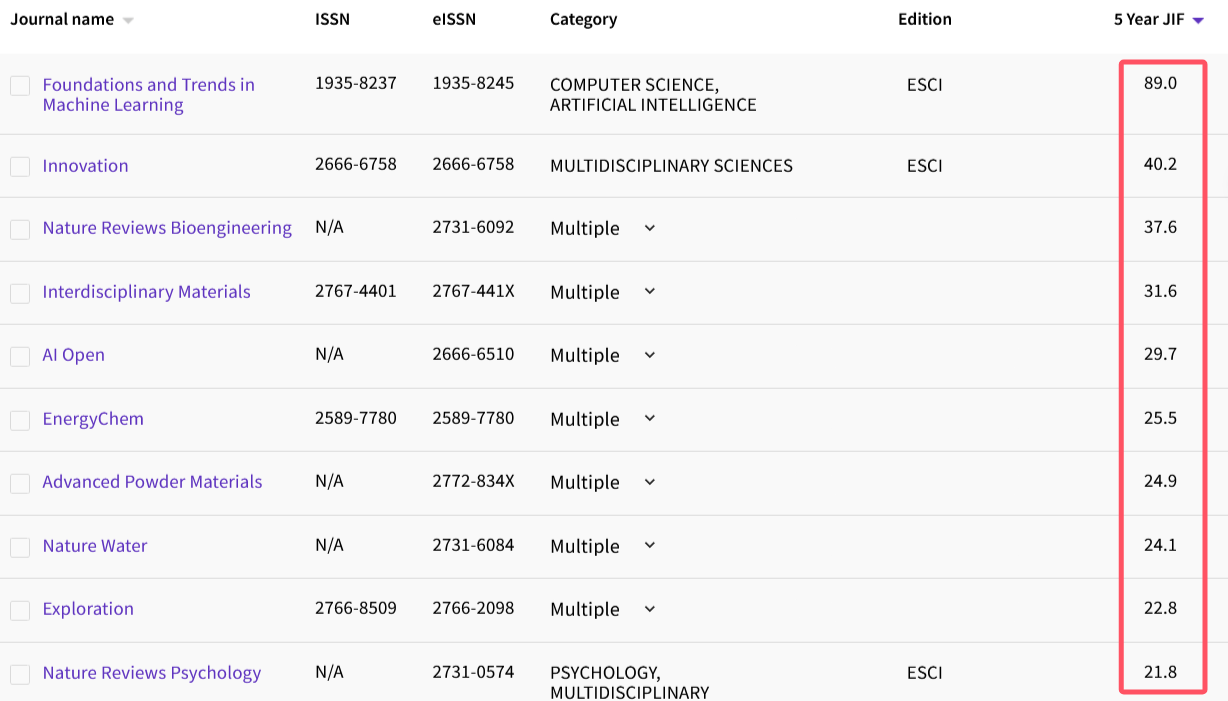Expand the Multiple category chevron for Interdisciplinary Materials
The image size is (1228, 701).
point(649,292)
